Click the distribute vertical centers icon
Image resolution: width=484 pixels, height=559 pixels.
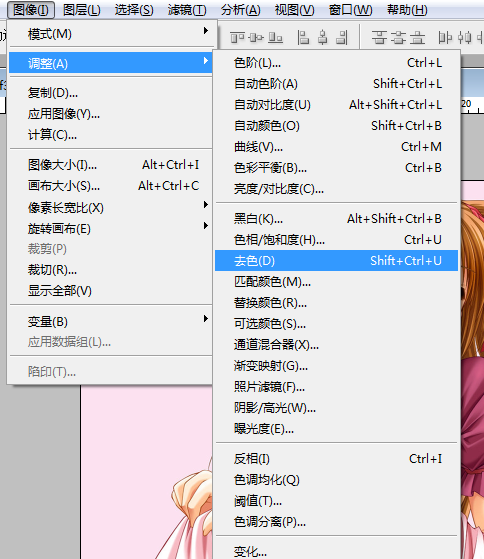point(398,37)
